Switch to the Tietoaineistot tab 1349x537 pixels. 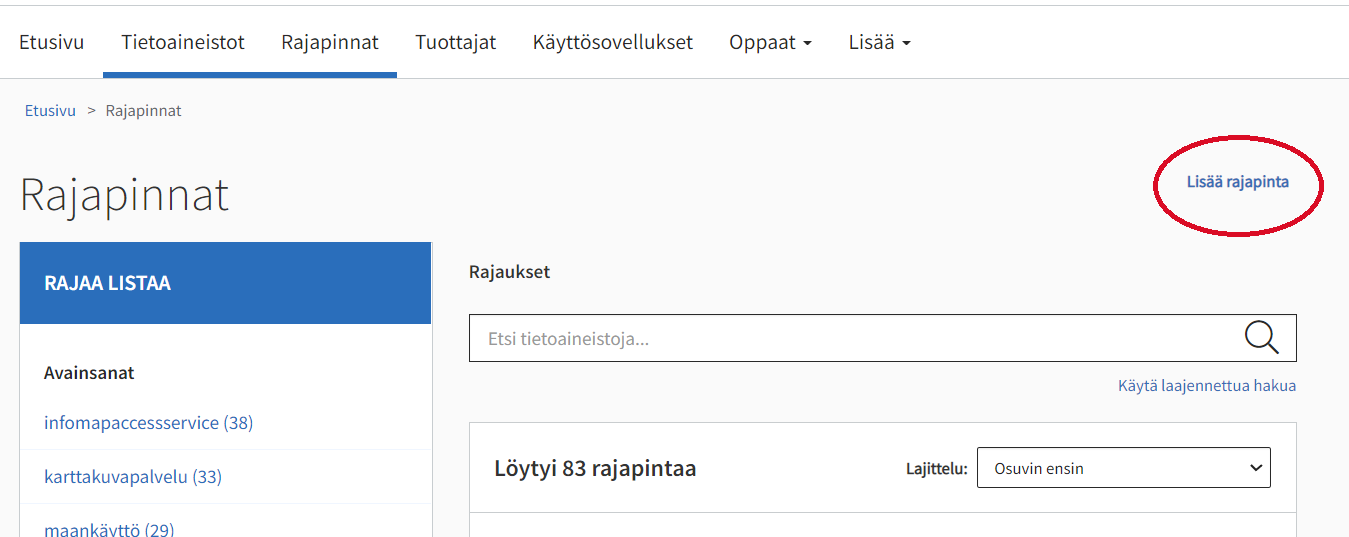click(x=183, y=43)
